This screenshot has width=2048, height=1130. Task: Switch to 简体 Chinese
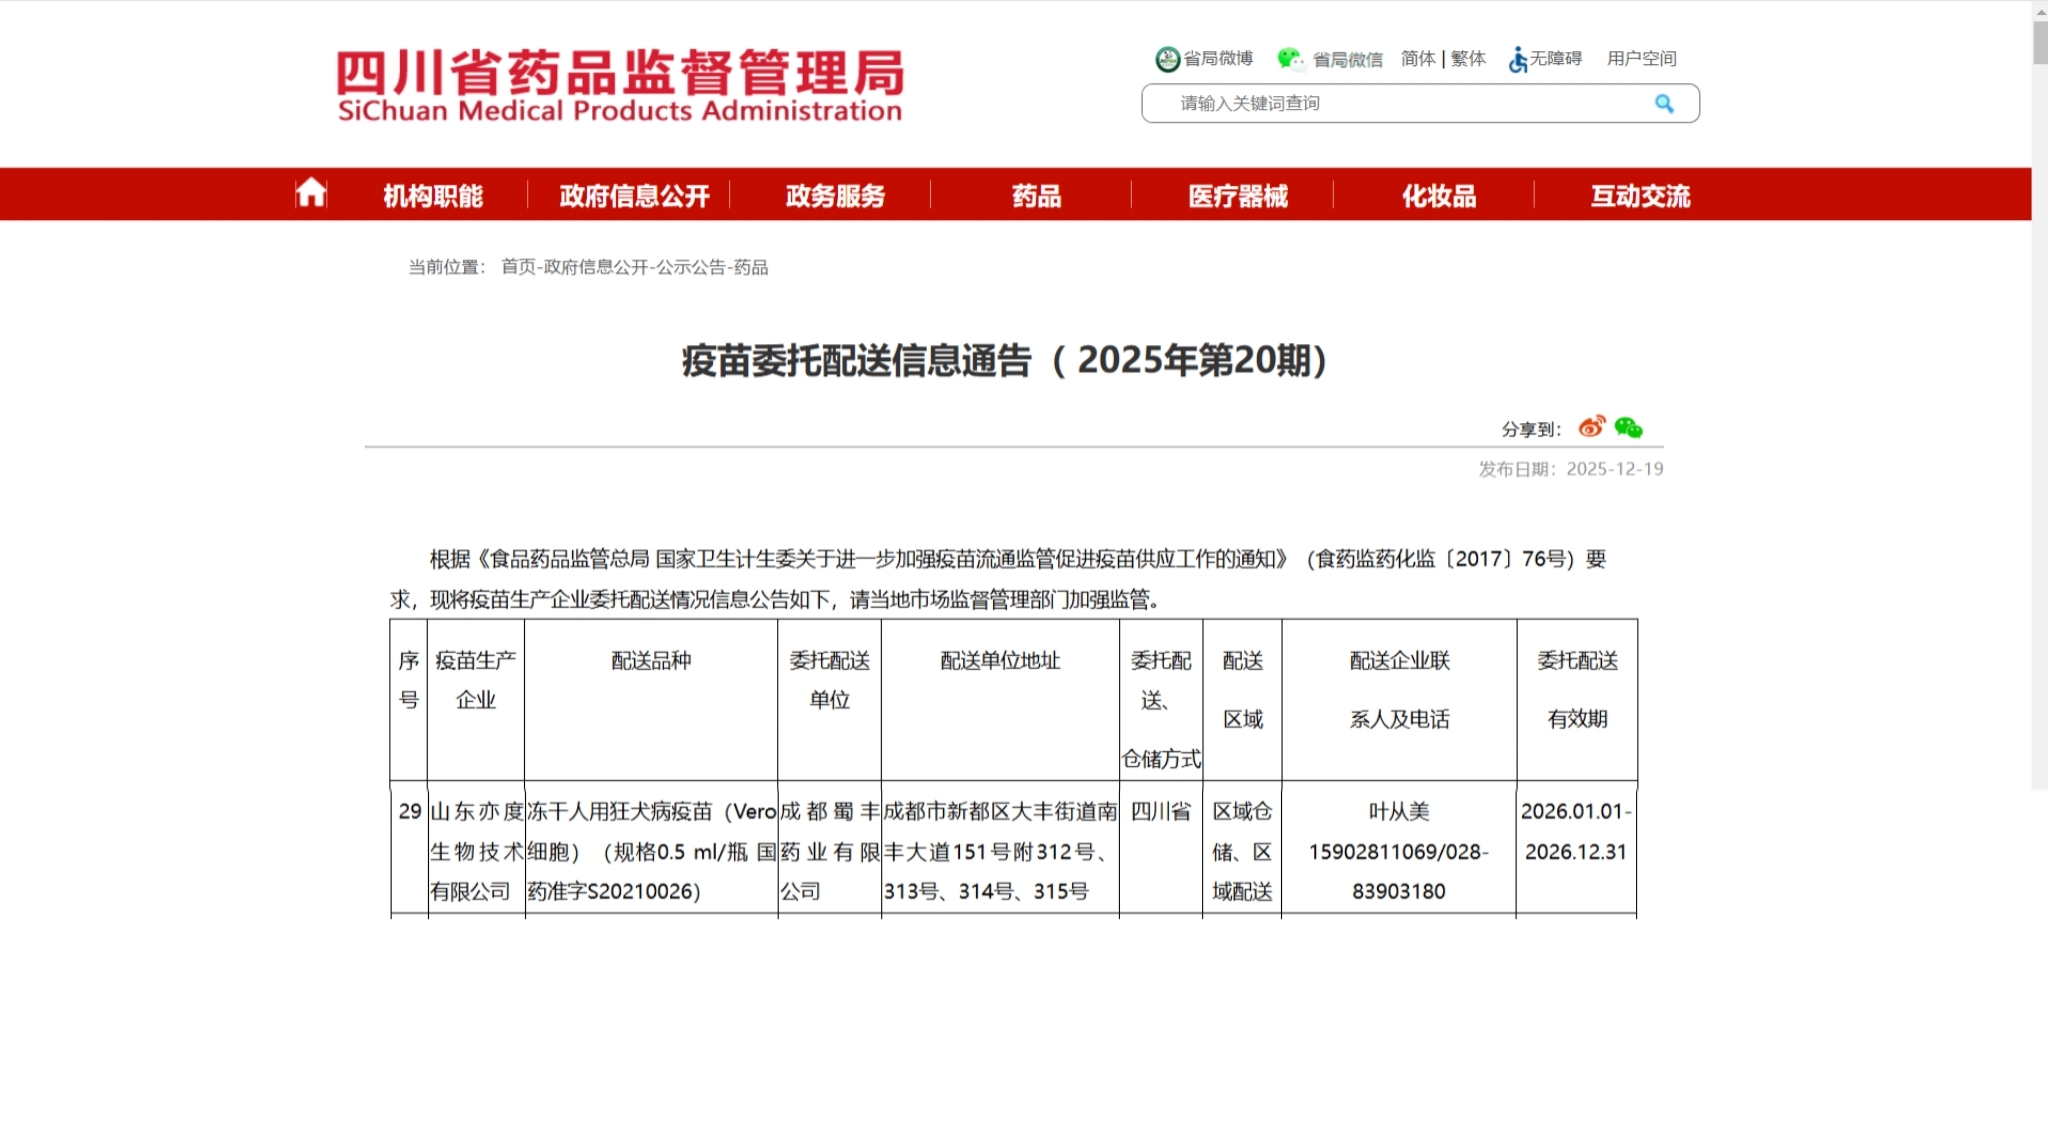[1417, 59]
